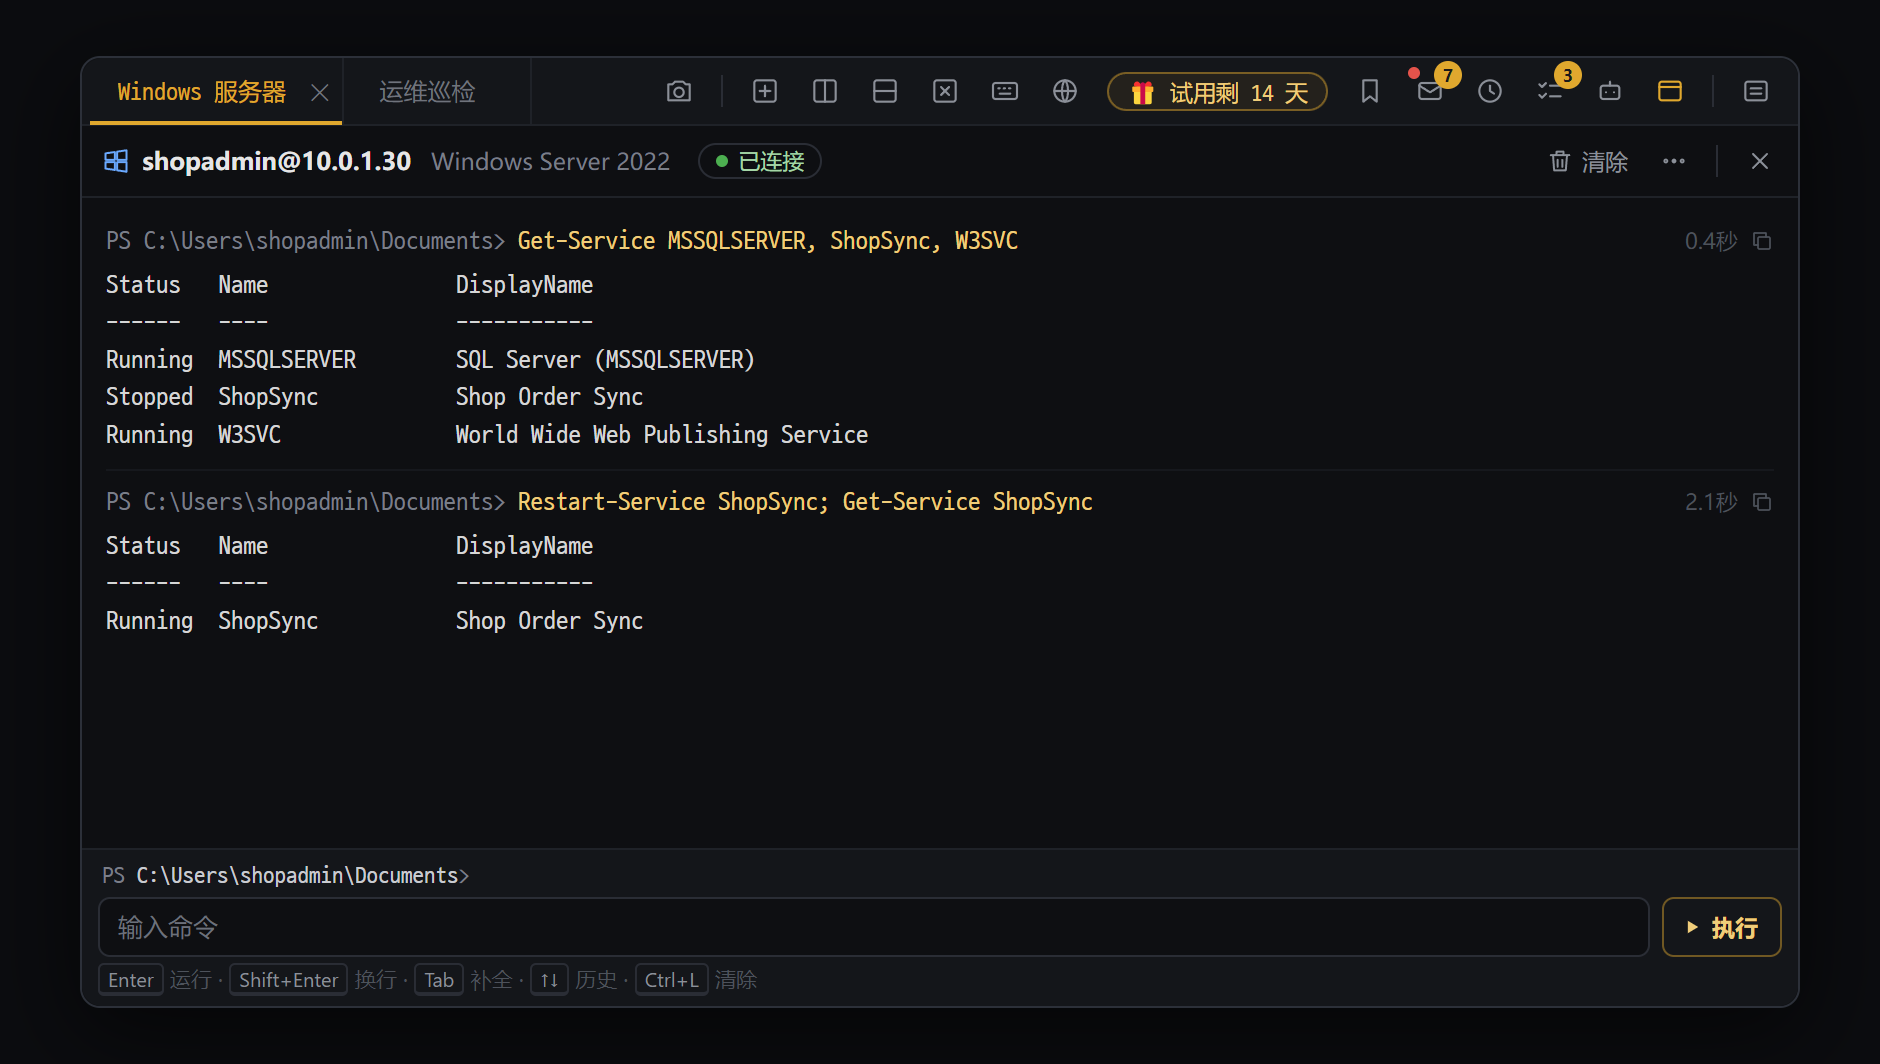Viewport: 1880px width, 1064px height.
Task: Click the Windows Server 2022 label
Action: click(x=550, y=161)
